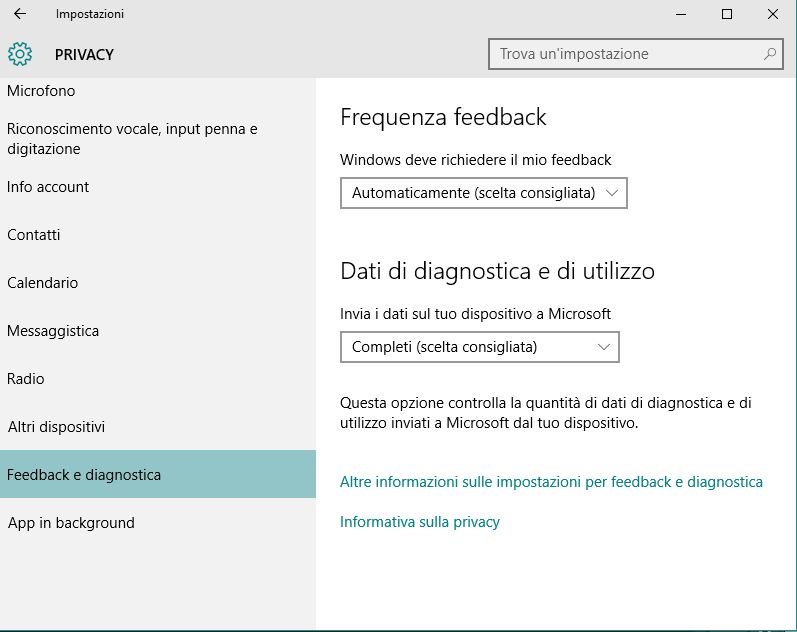Click the back arrow icon

20,14
